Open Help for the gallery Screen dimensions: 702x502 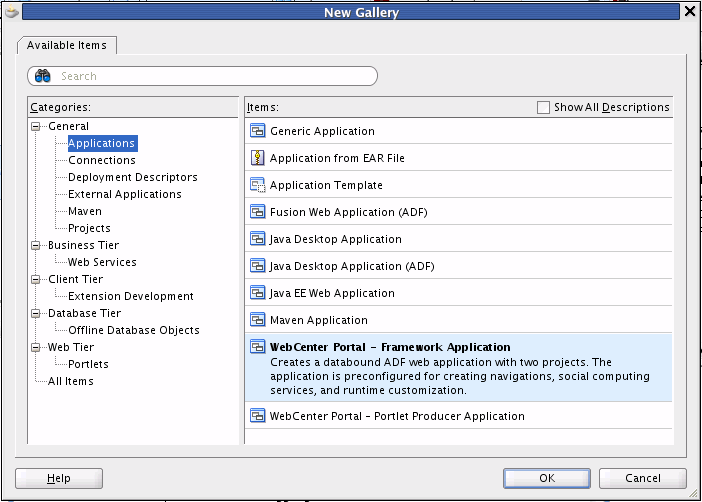coord(59,478)
